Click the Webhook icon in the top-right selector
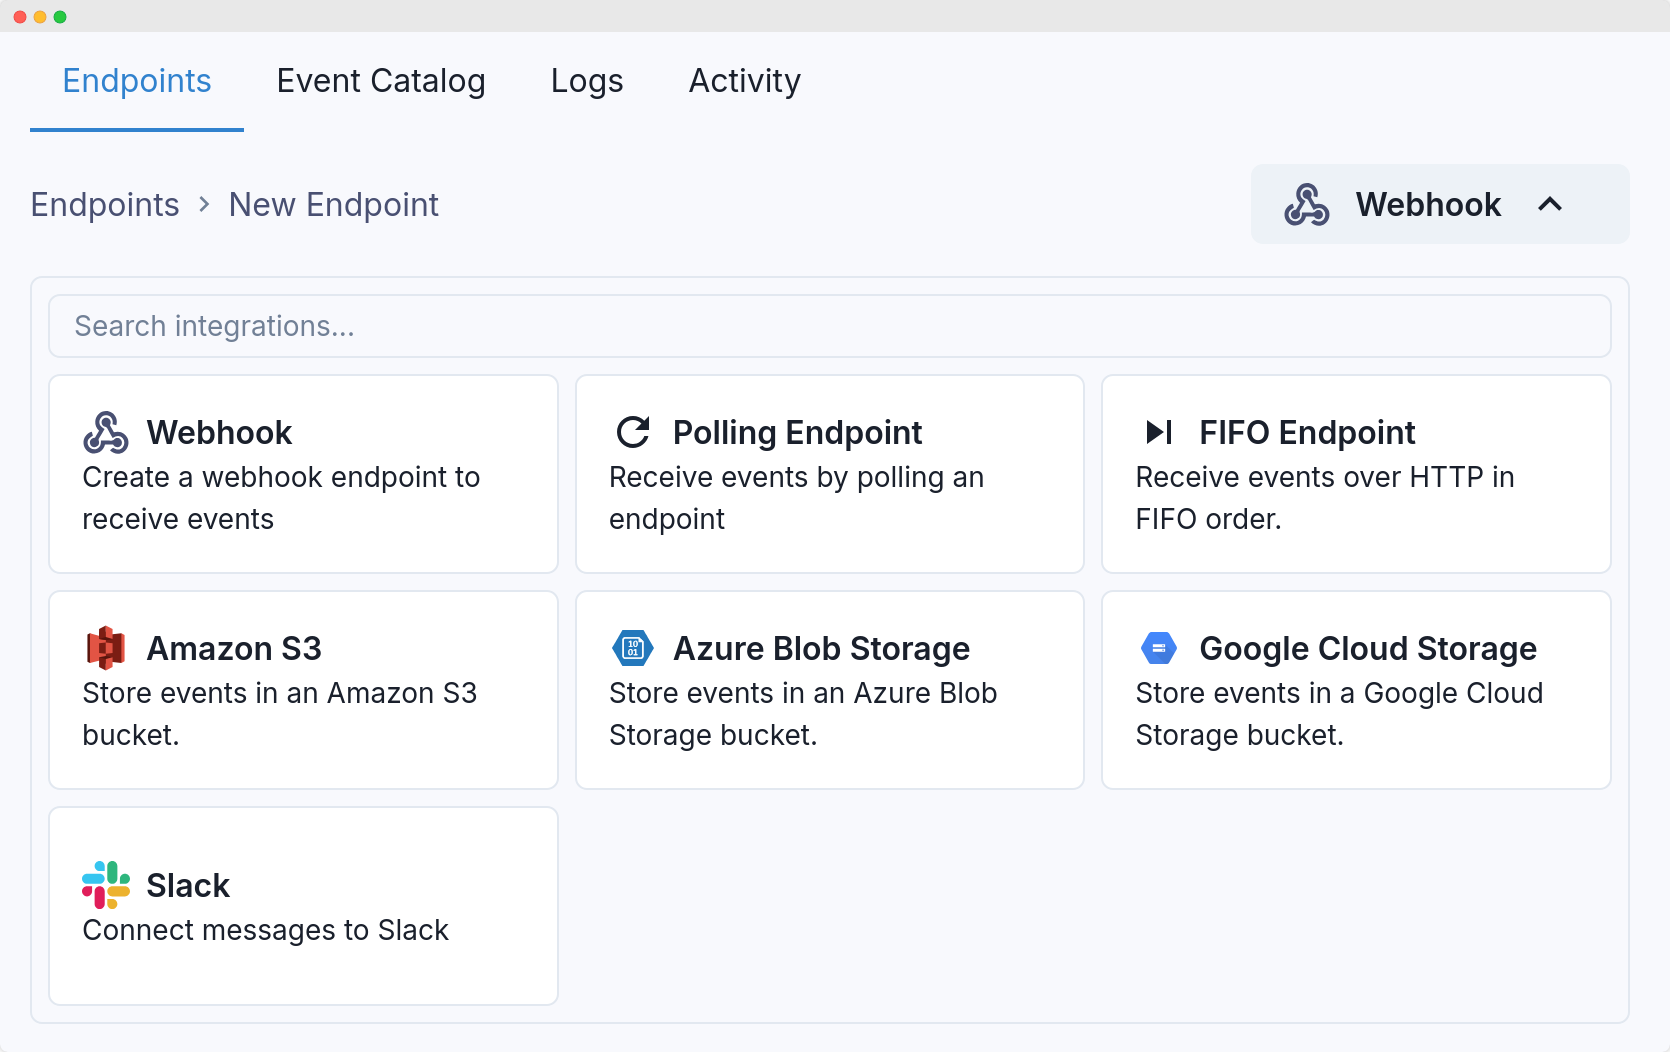 tap(1306, 204)
